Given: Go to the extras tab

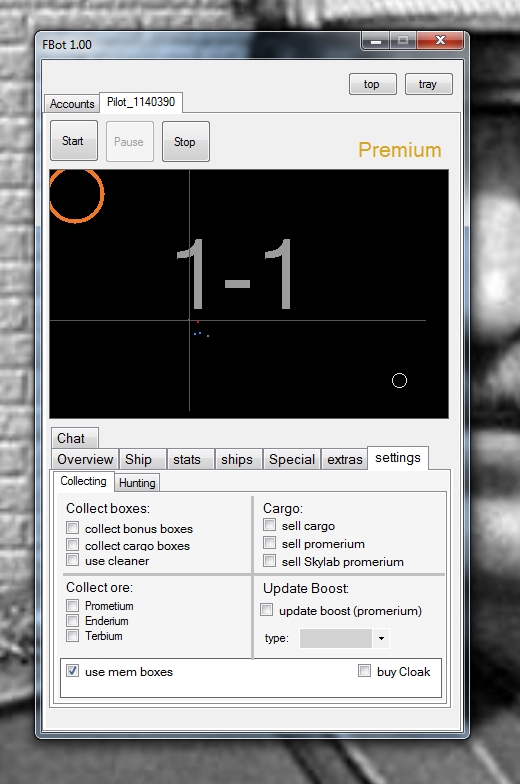Looking at the screenshot, I should click(x=344, y=459).
